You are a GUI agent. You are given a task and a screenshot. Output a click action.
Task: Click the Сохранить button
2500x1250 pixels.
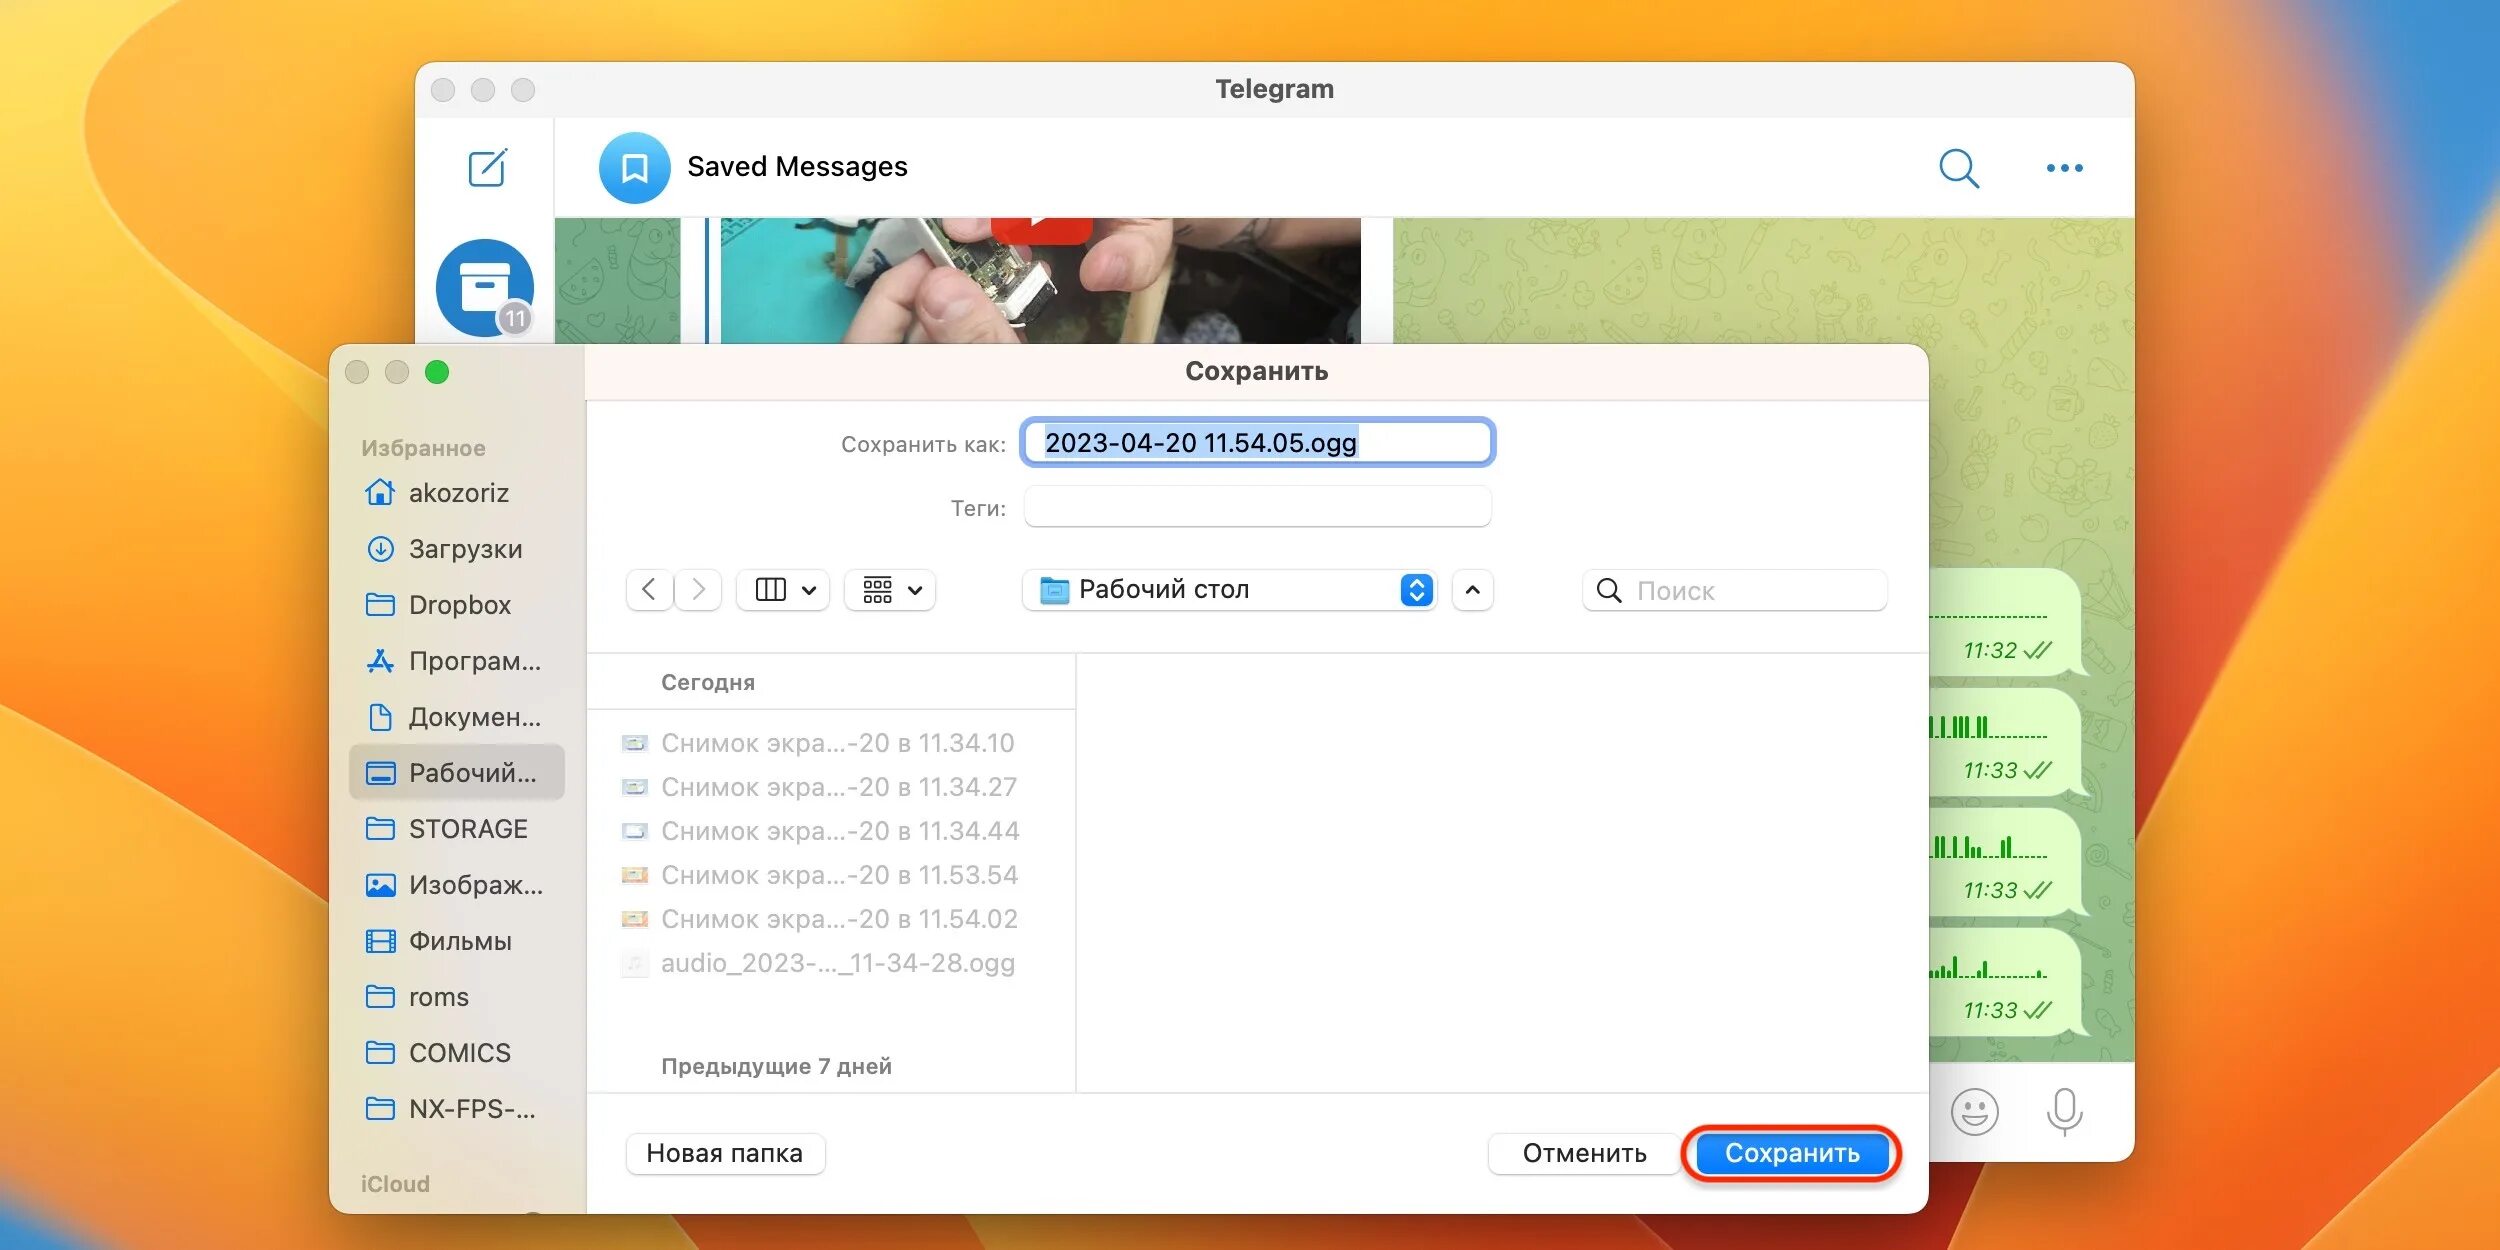pyautogui.click(x=1791, y=1153)
